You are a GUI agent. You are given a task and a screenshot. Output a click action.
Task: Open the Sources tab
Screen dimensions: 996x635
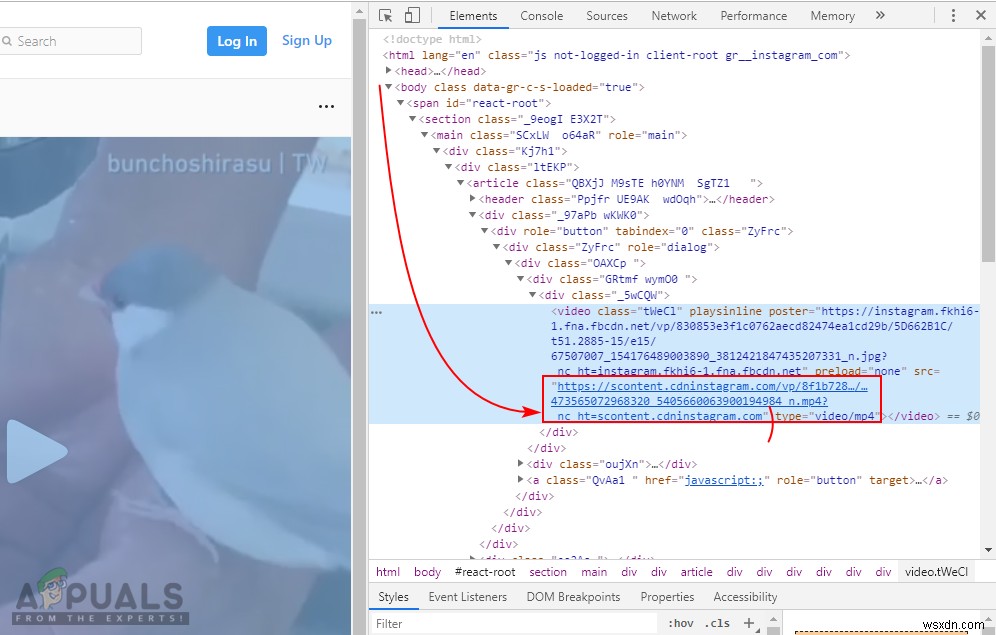(607, 16)
